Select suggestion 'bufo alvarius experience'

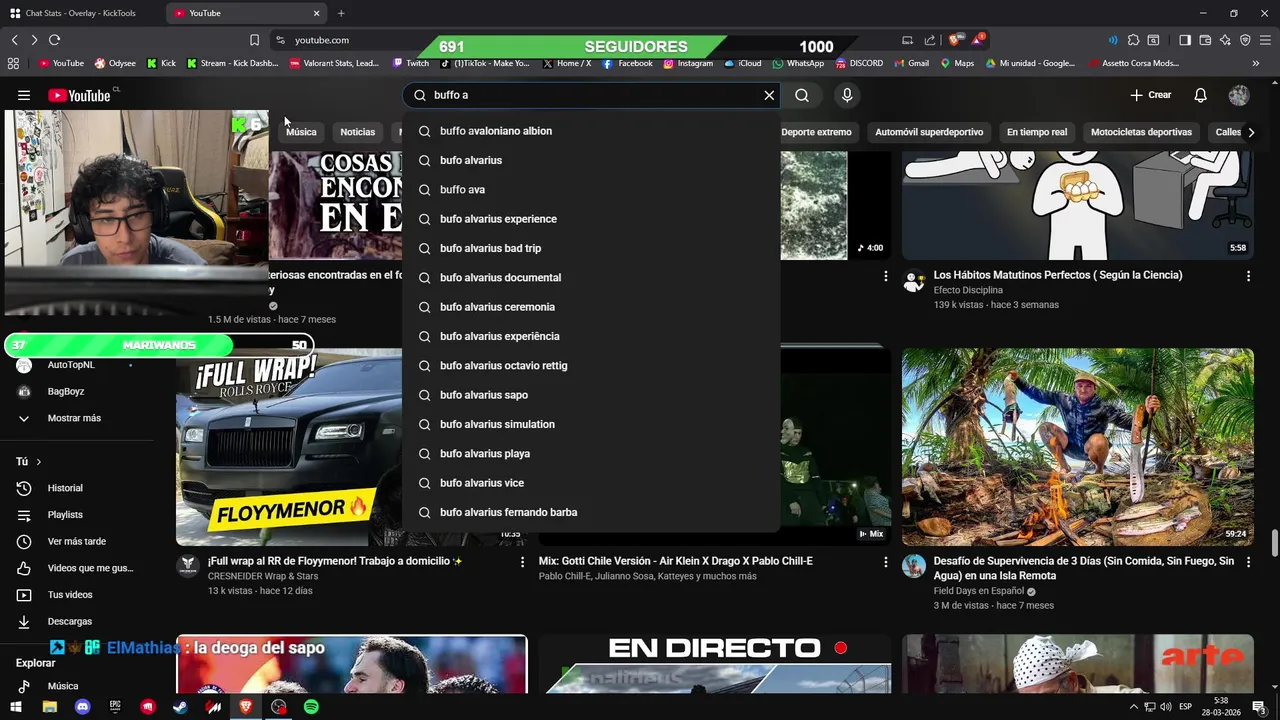point(591,219)
